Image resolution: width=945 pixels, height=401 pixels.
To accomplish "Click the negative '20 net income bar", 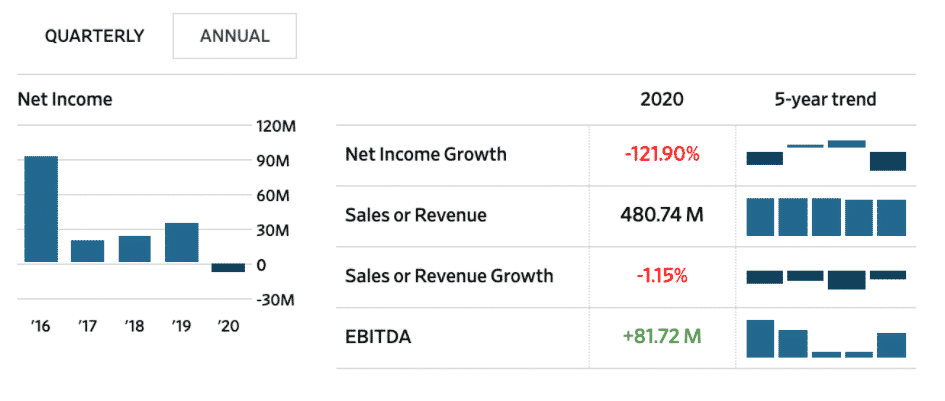I will pyautogui.click(x=228, y=268).
